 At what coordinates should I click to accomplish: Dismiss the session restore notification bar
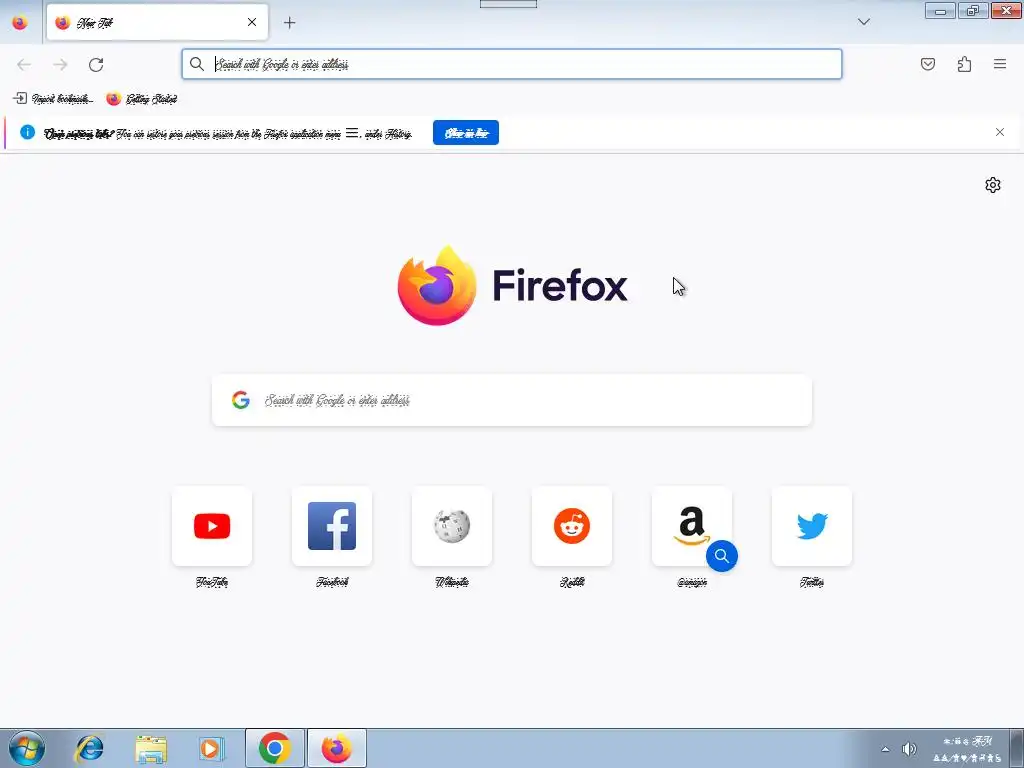(x=1000, y=133)
